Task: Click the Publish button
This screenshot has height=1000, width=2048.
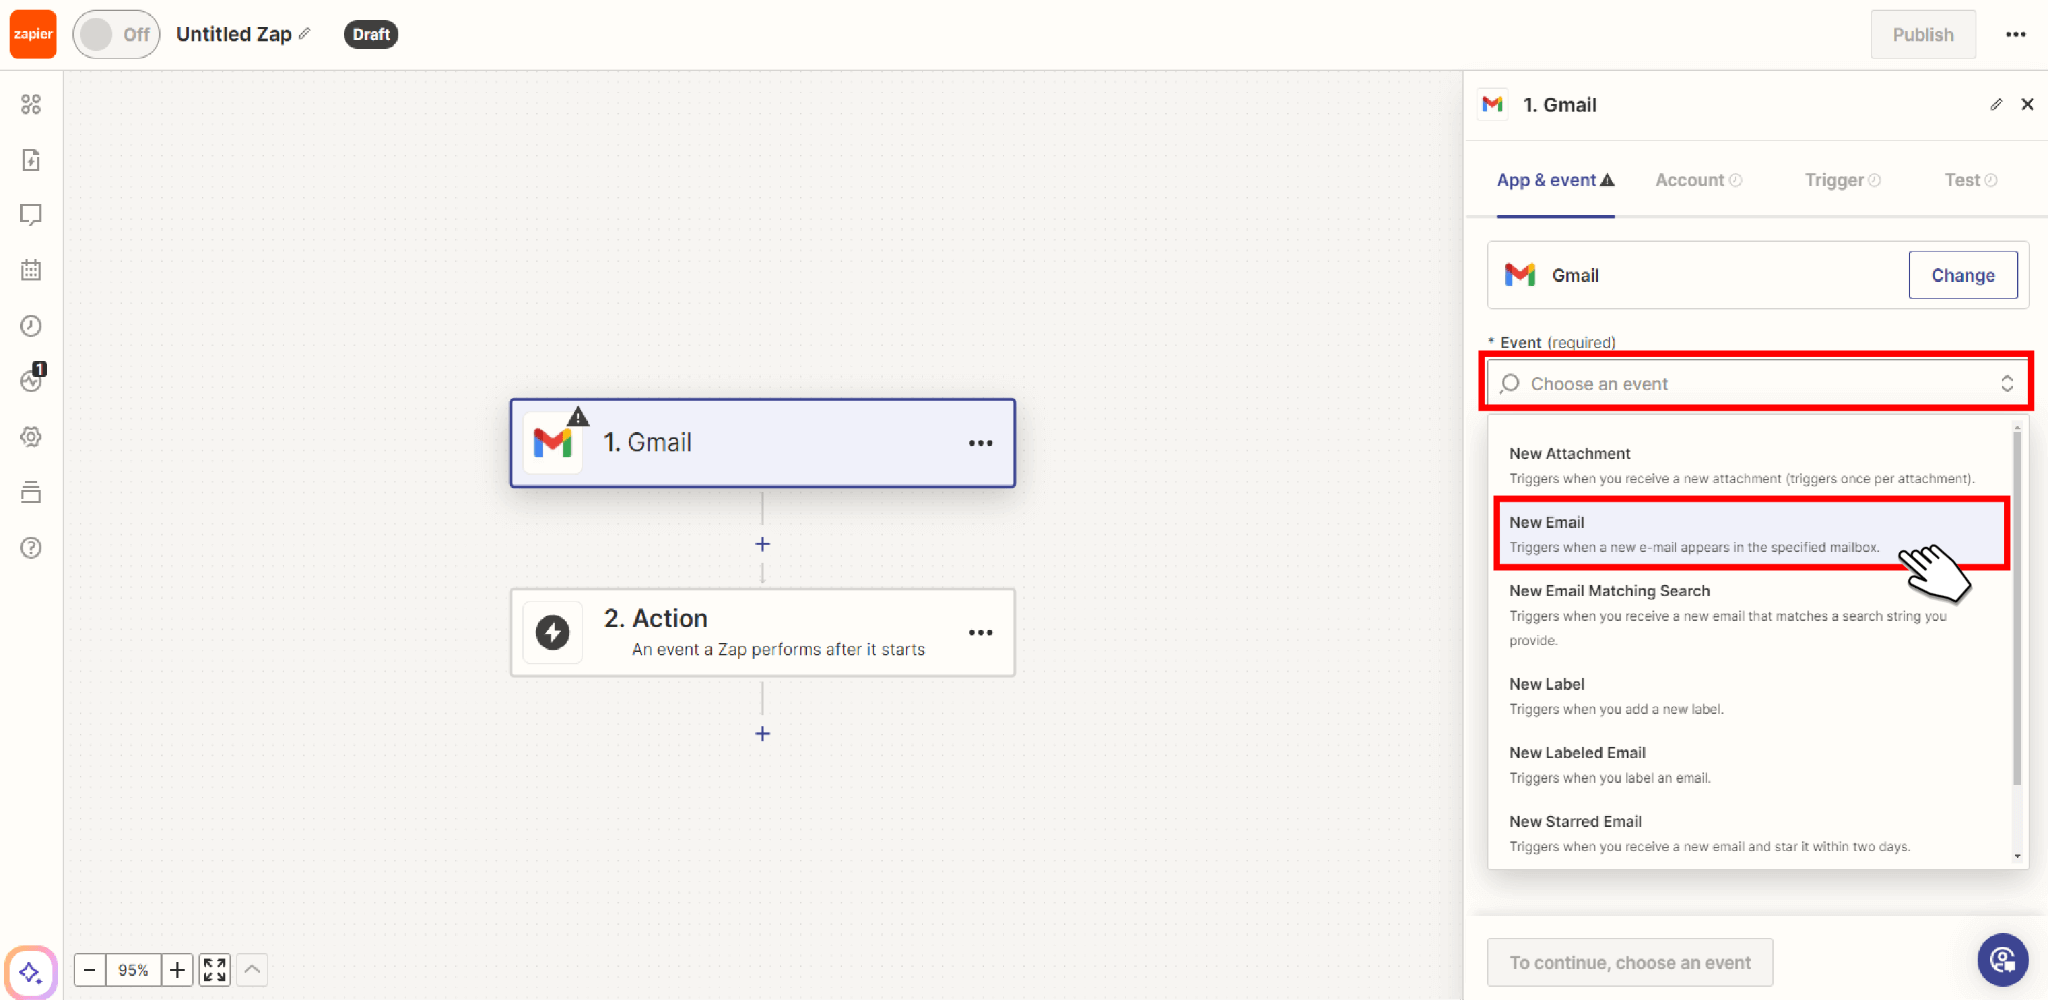Action: click(1923, 35)
